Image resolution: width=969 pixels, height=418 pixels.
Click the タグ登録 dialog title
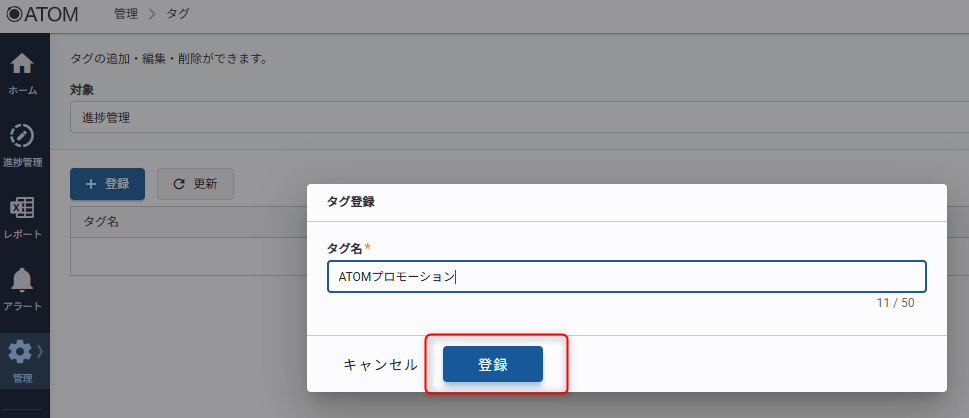pos(351,201)
